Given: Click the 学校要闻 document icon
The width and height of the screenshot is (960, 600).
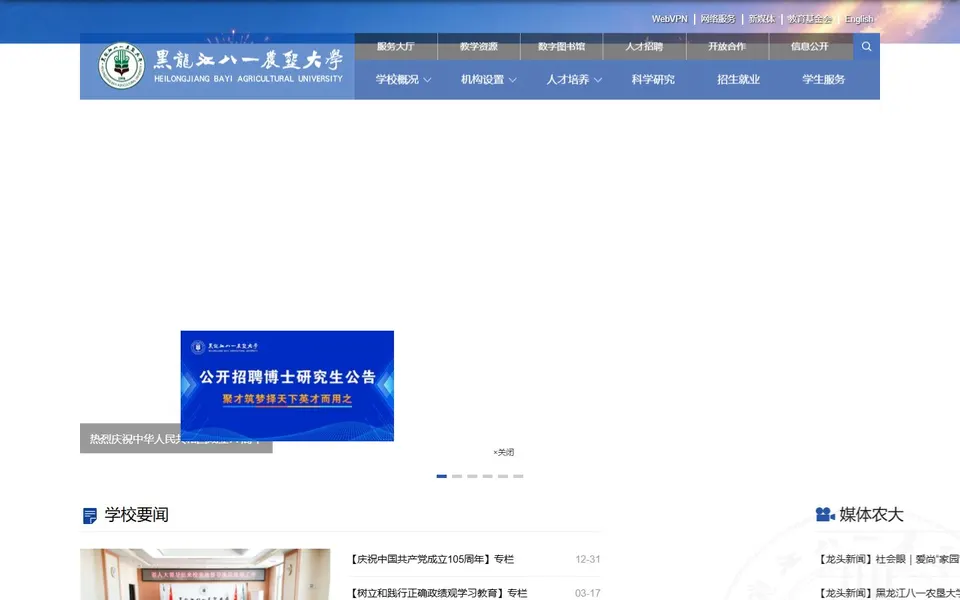Looking at the screenshot, I should point(89,516).
